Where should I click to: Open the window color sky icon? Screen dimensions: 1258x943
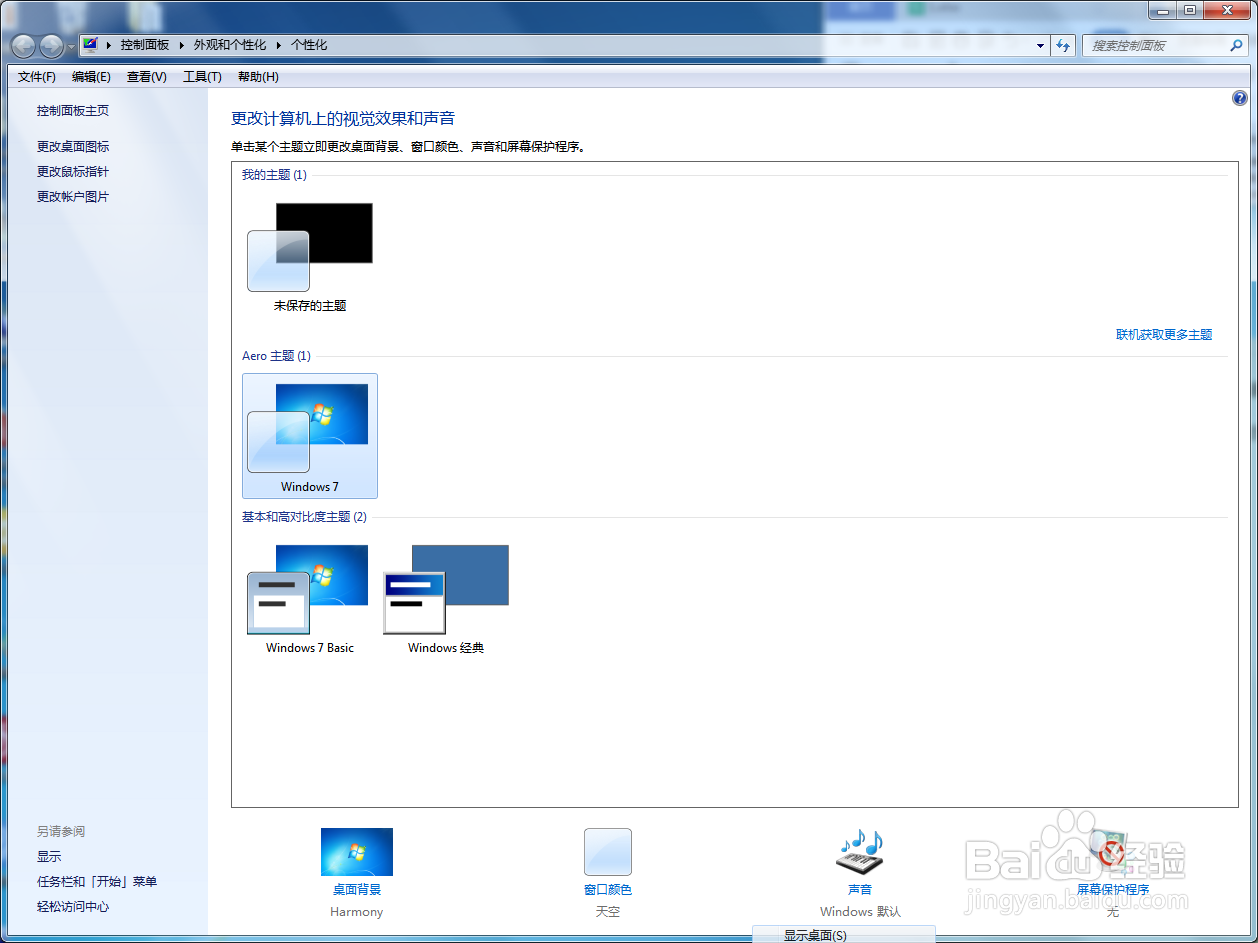pos(608,852)
